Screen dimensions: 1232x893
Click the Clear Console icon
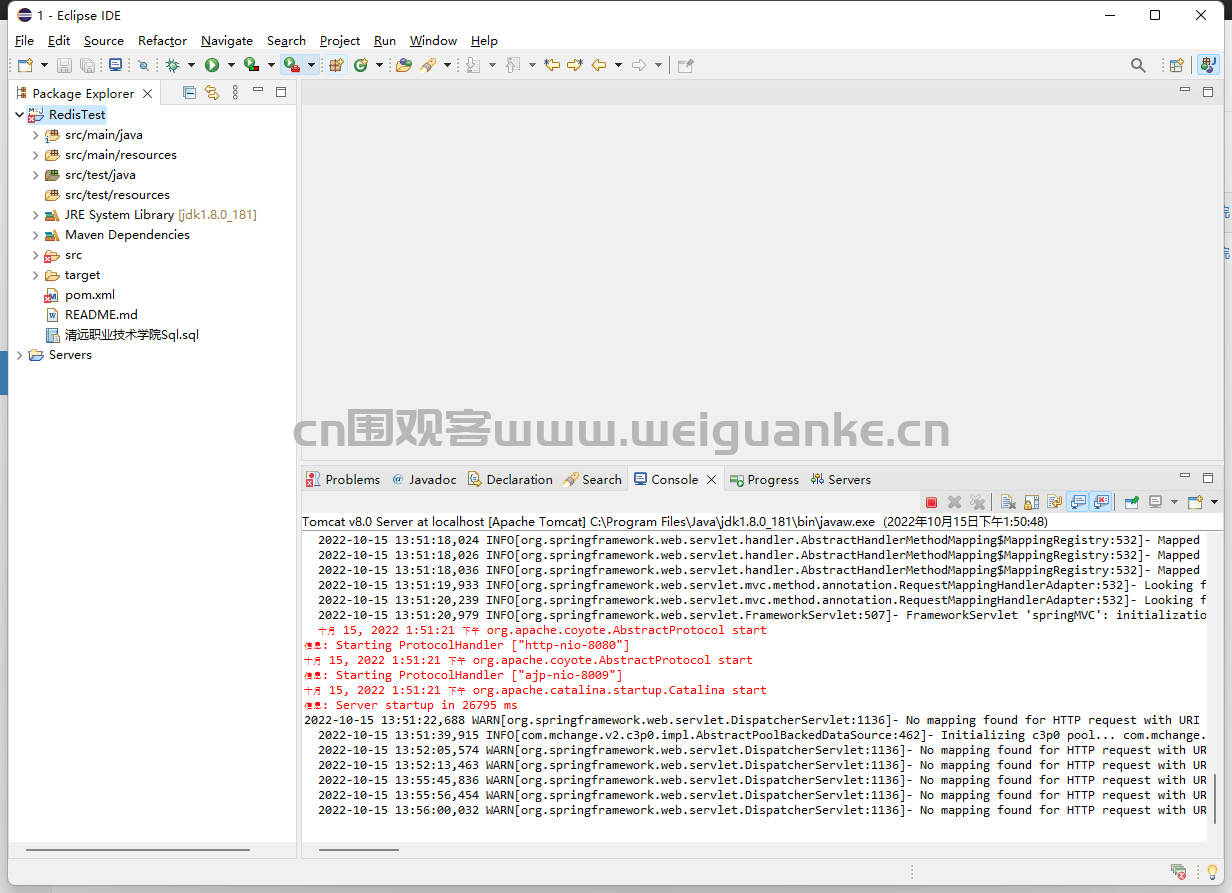pos(1008,502)
